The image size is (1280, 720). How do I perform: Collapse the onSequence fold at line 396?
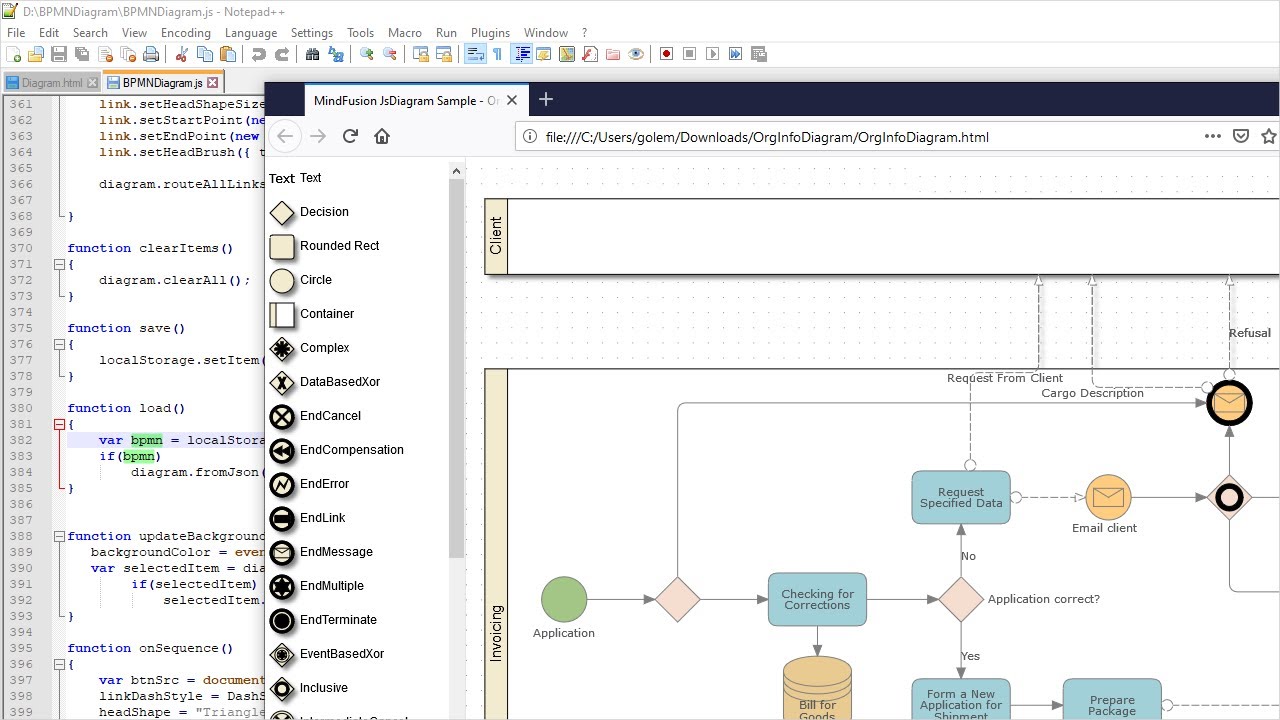pyautogui.click(x=59, y=664)
